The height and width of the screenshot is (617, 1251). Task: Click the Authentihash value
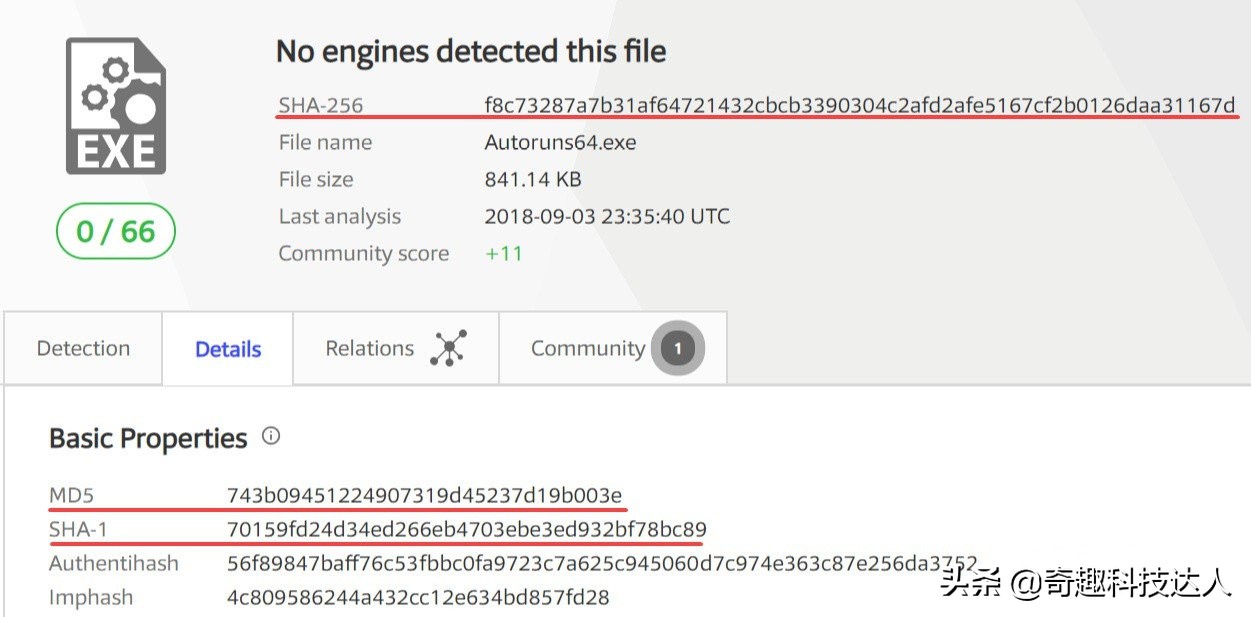(x=602, y=563)
